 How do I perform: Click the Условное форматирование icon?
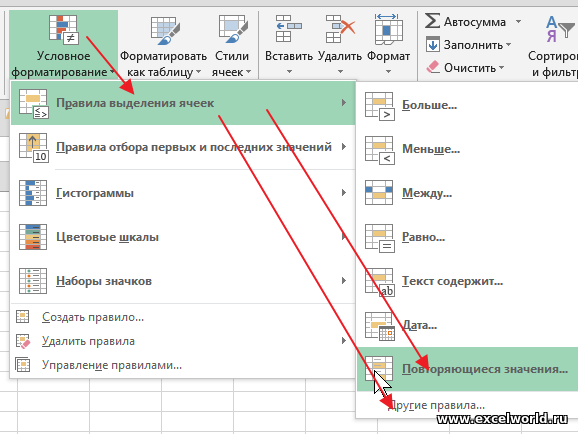64,29
